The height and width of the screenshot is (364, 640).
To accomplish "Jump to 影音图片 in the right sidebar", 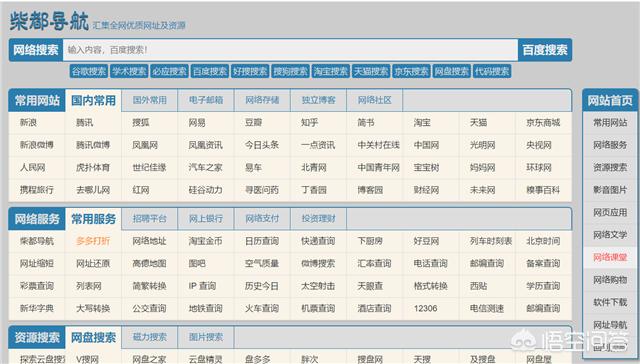I will click(x=610, y=190).
